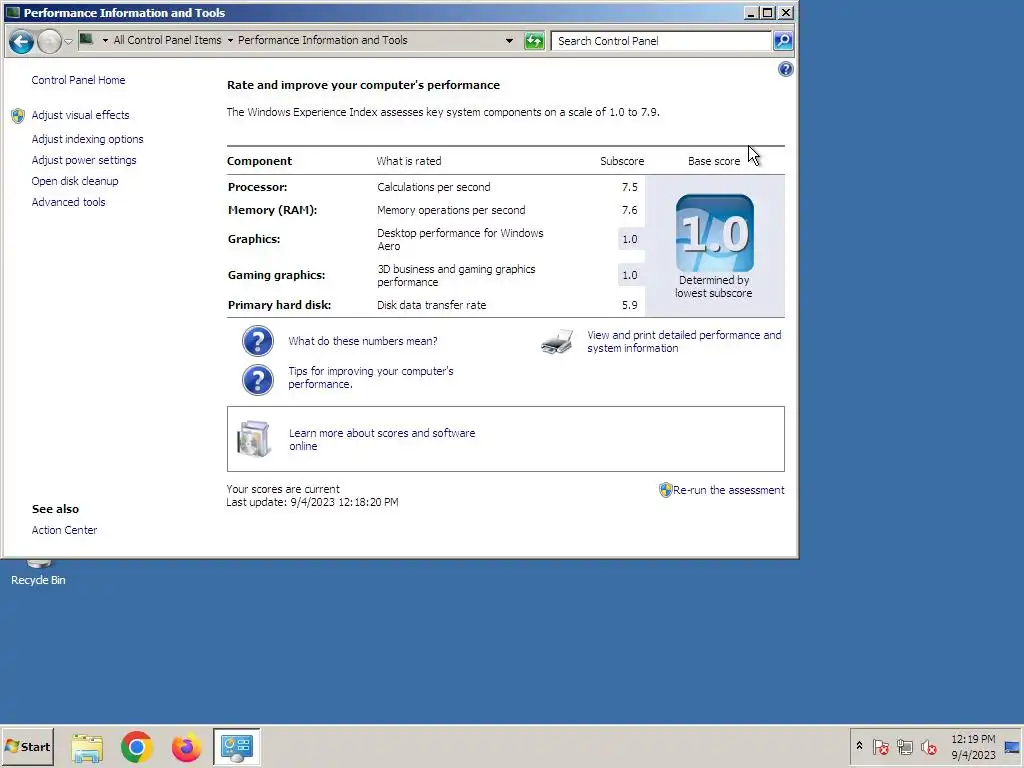Image resolution: width=1024 pixels, height=768 pixels.
Task: Re-run the assessment
Action: pyautogui.click(x=729, y=490)
